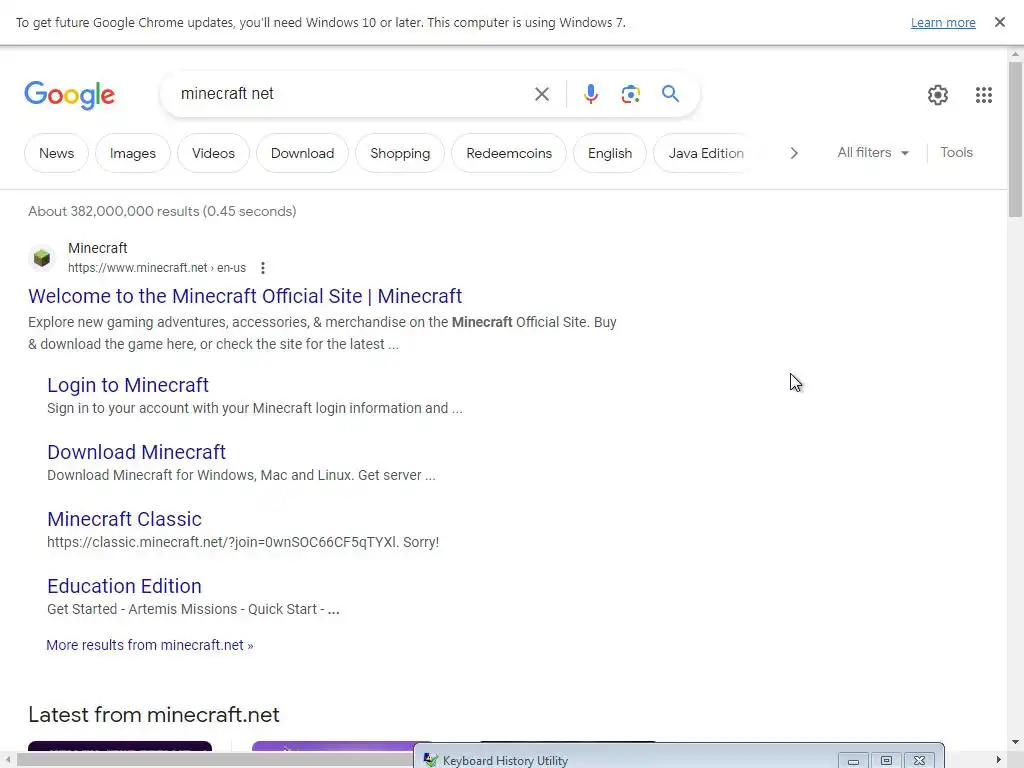This screenshot has width=1024, height=768.
Task: Close the Keyboard History Utility window
Action: (920, 761)
